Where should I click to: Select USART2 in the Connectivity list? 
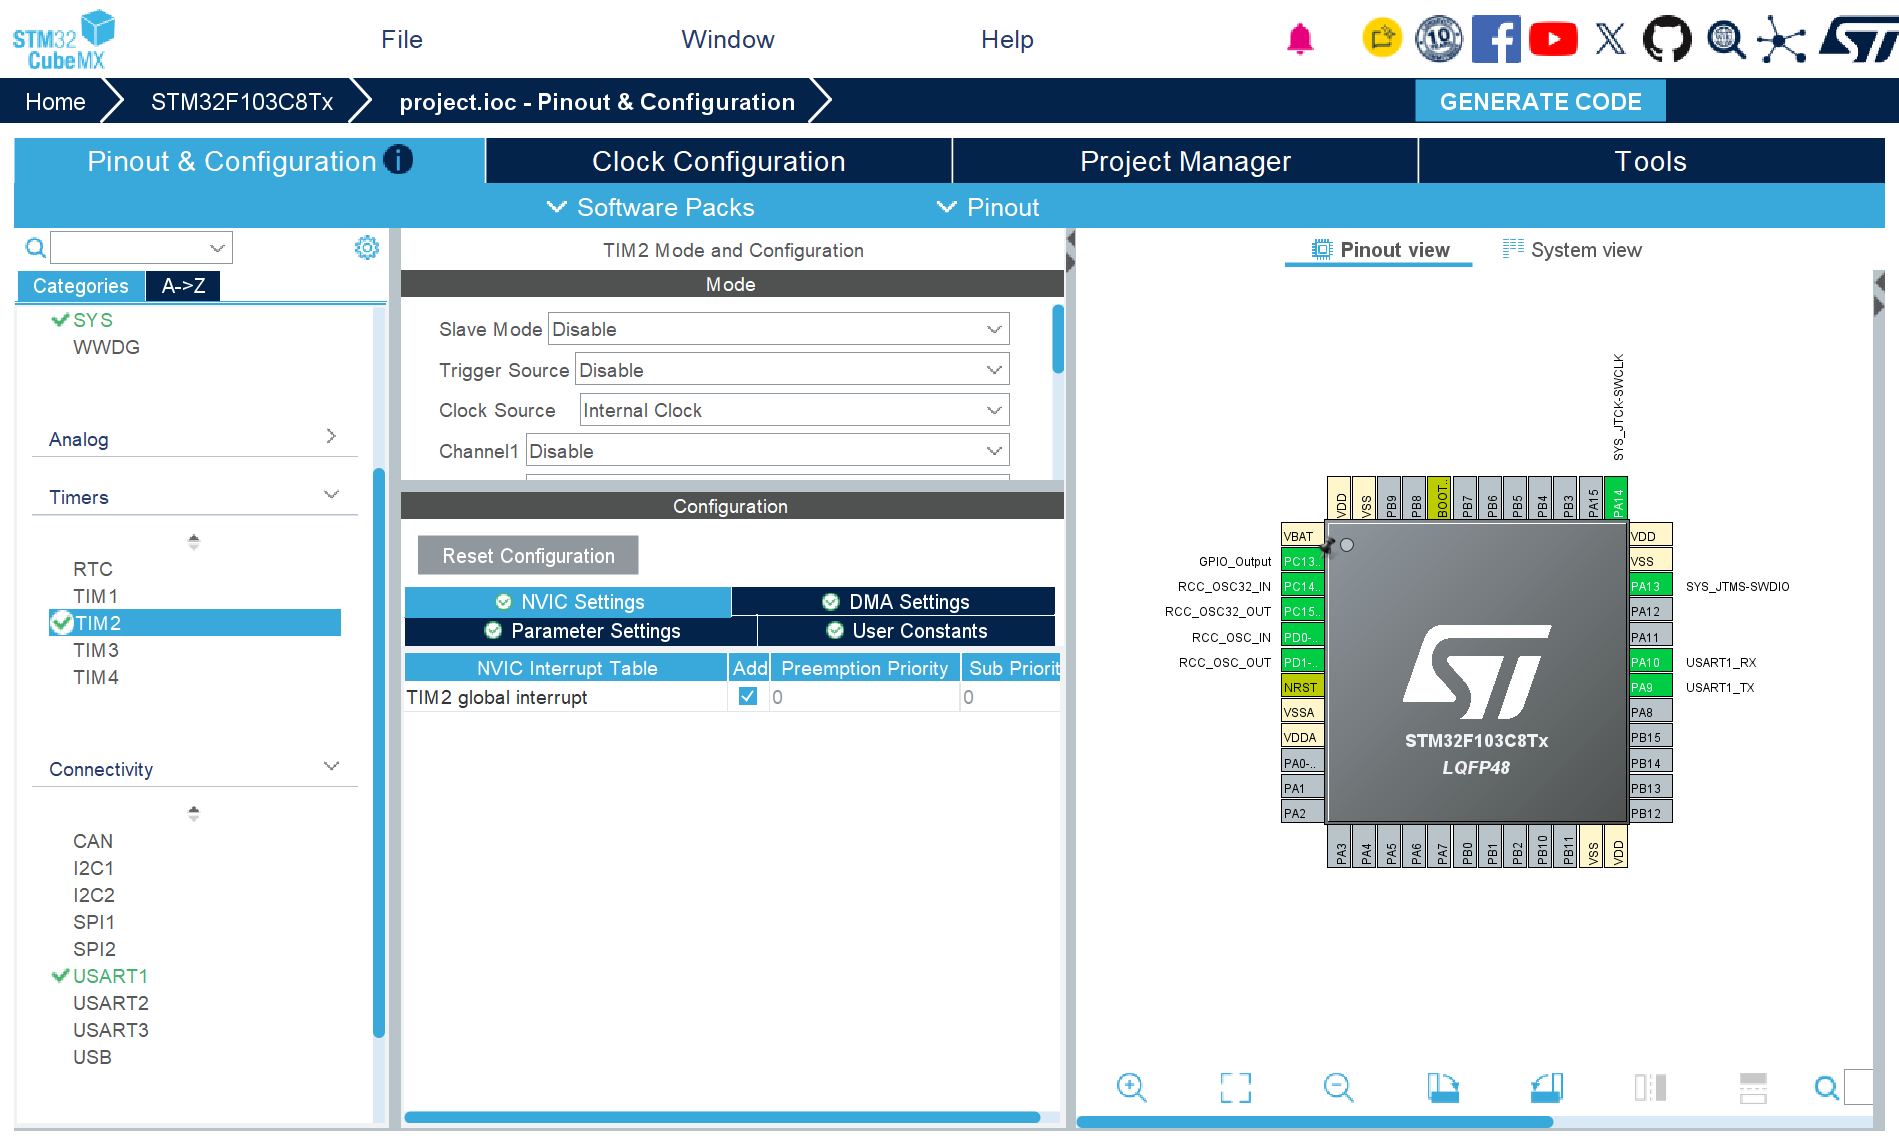111,1003
